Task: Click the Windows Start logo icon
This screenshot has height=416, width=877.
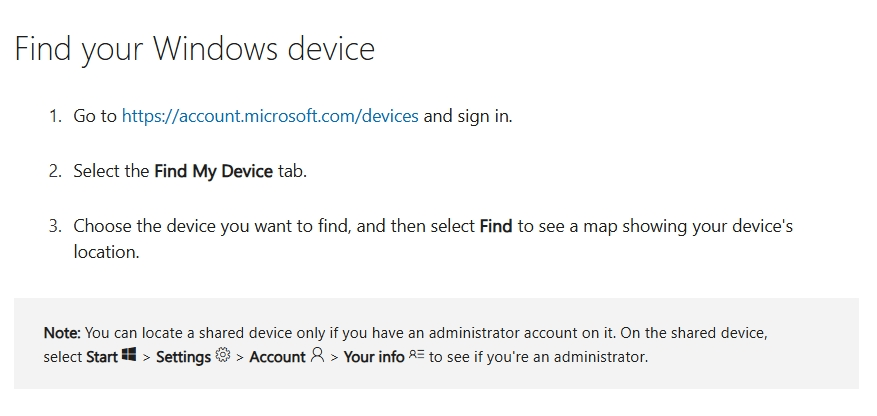Action: [x=129, y=356]
